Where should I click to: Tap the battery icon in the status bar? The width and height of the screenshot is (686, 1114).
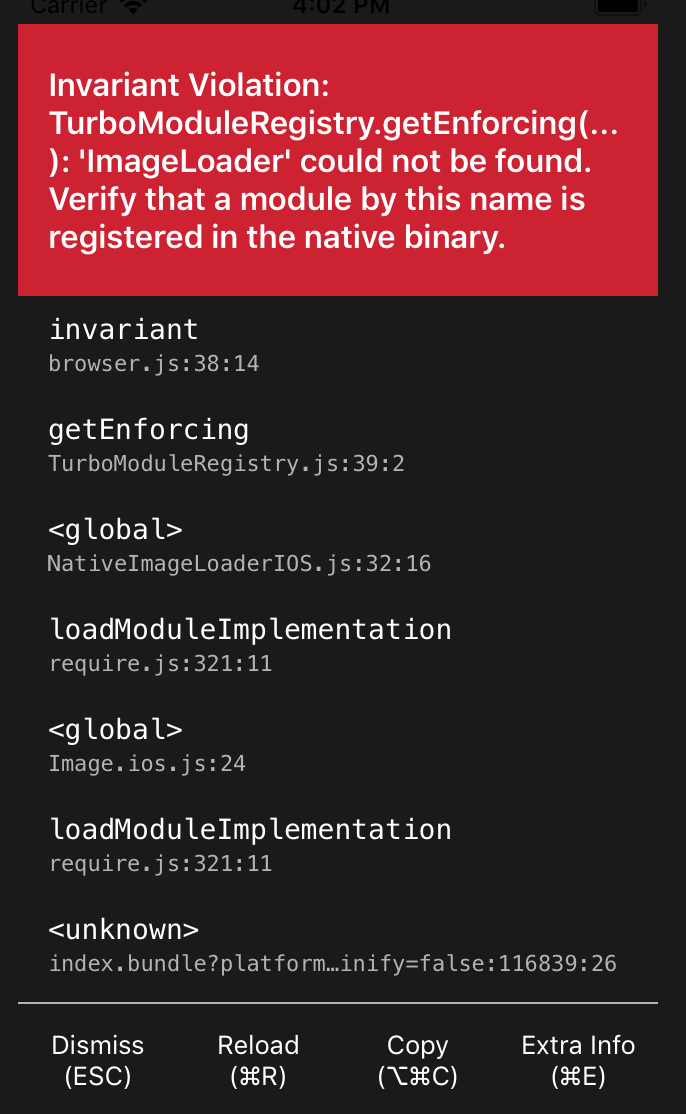click(619, 8)
